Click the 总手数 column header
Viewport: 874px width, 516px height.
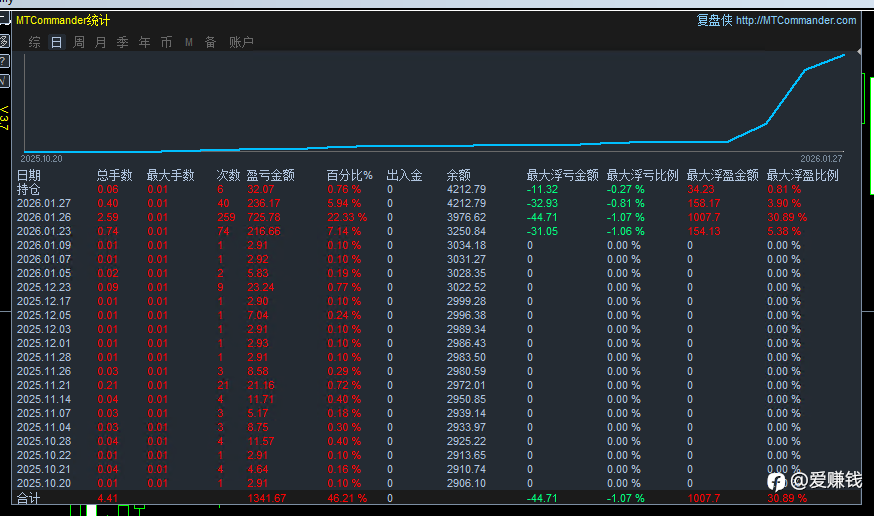tap(114, 176)
